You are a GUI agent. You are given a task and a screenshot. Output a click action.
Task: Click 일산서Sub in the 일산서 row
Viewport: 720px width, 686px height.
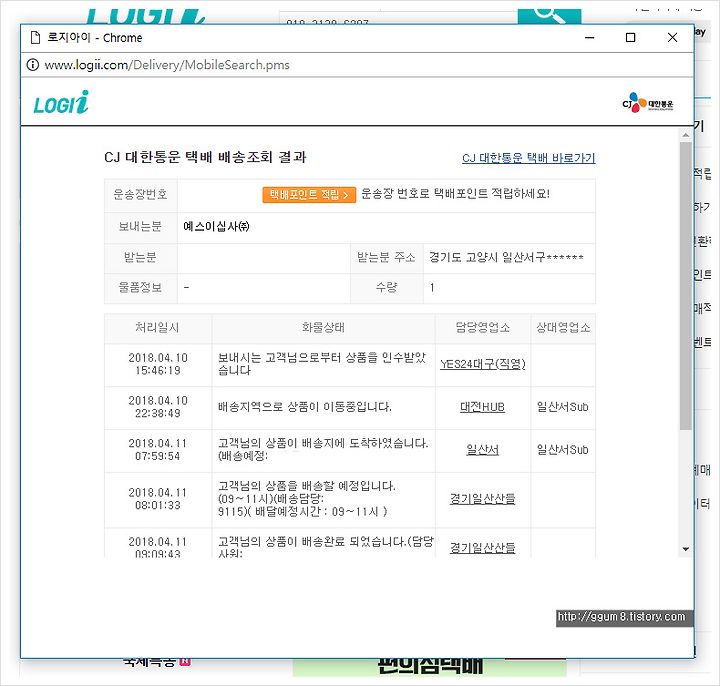(x=563, y=450)
